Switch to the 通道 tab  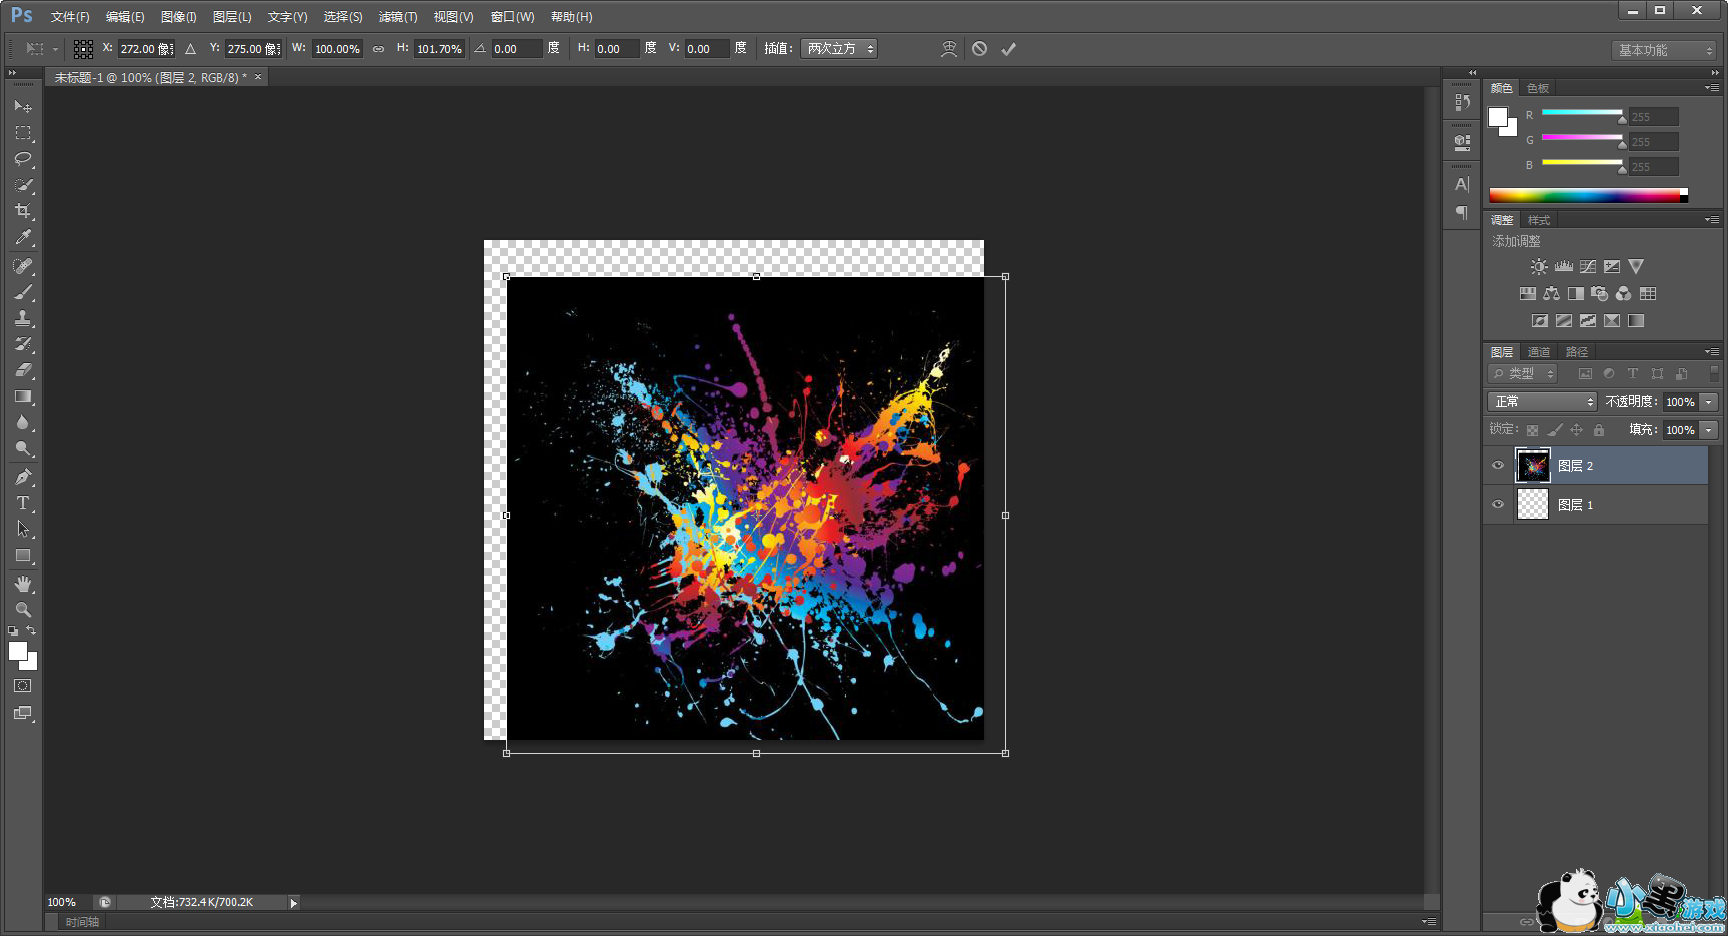pyautogui.click(x=1538, y=352)
